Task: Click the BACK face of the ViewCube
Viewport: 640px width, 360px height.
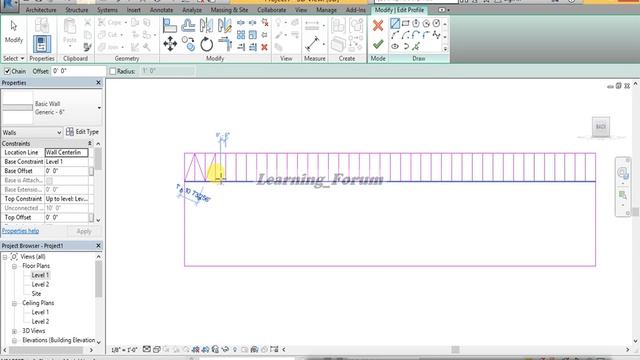Action: click(x=601, y=127)
